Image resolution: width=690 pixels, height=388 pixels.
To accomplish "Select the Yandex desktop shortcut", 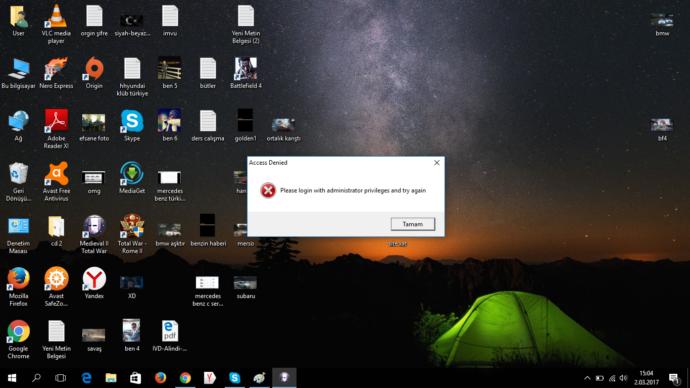I will (94, 283).
